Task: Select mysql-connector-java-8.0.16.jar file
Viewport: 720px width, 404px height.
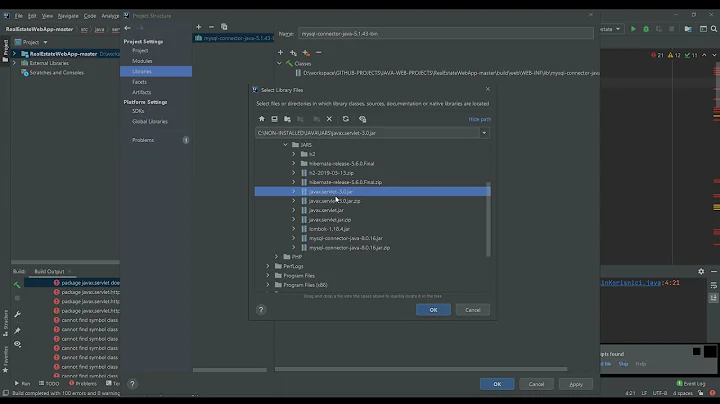Action: click(x=346, y=238)
